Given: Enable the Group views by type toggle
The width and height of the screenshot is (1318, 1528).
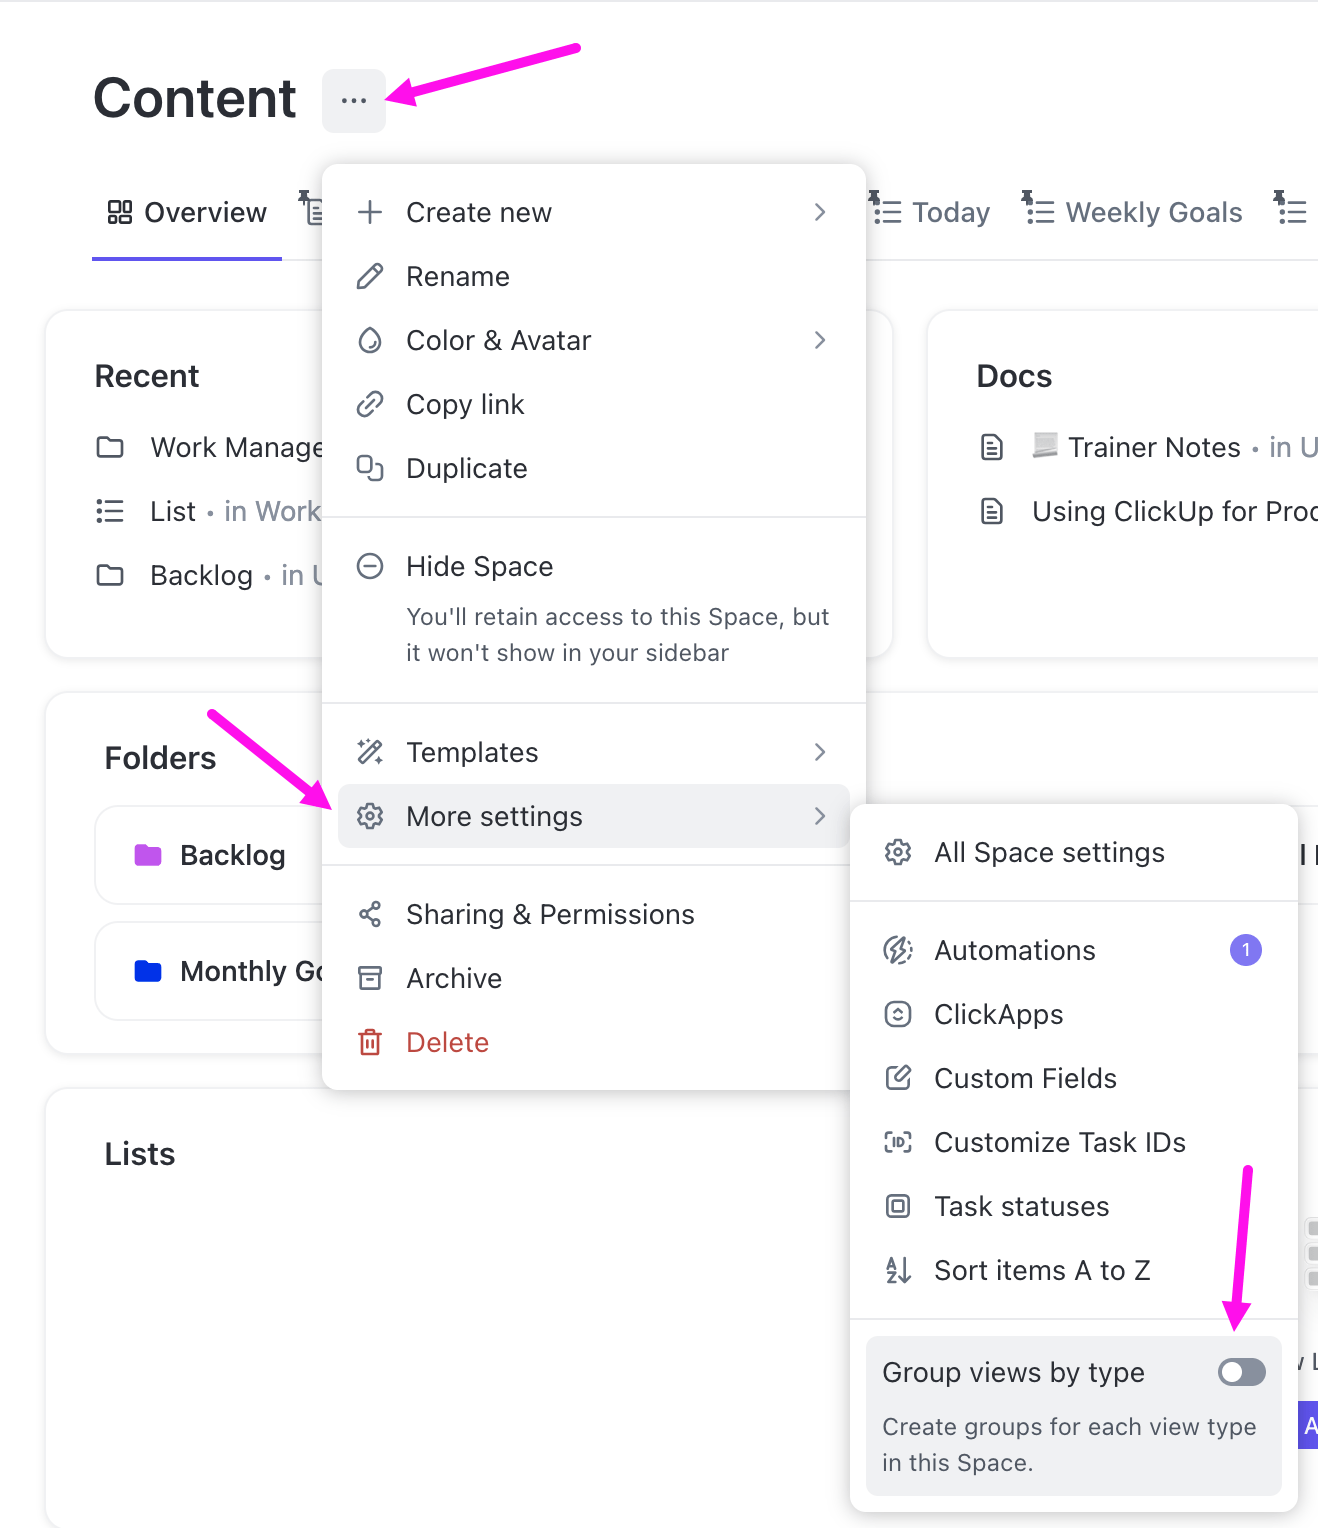Looking at the screenshot, I should [x=1240, y=1372].
